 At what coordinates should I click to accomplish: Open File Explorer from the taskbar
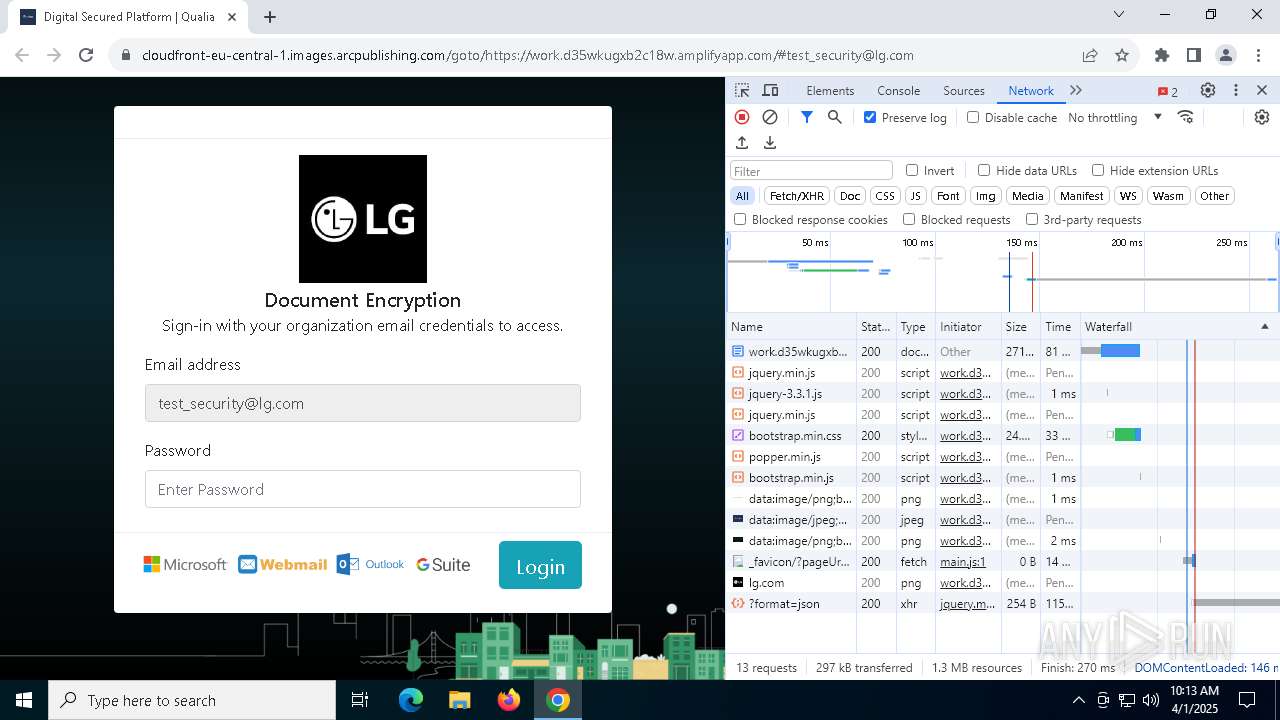pos(460,700)
